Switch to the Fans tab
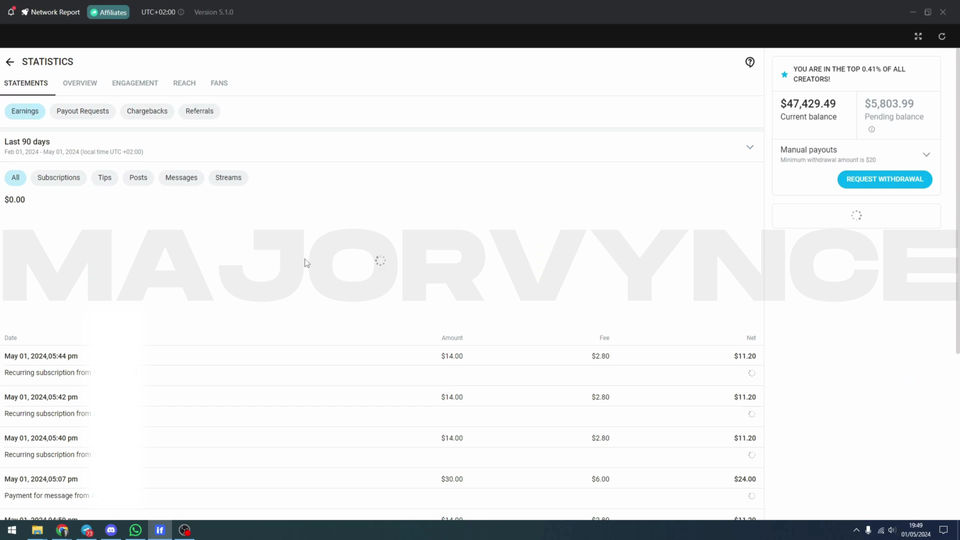This screenshot has width=960, height=540. pos(219,83)
